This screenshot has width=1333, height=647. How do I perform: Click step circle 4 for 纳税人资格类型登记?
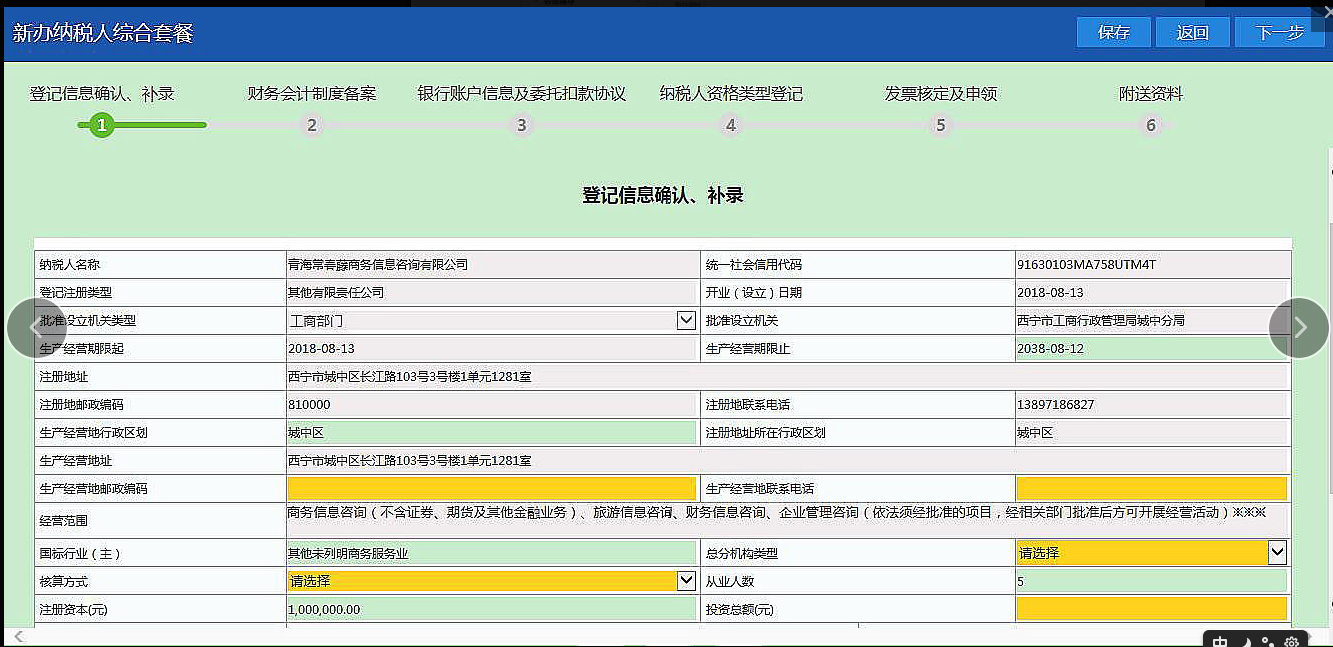click(731, 125)
